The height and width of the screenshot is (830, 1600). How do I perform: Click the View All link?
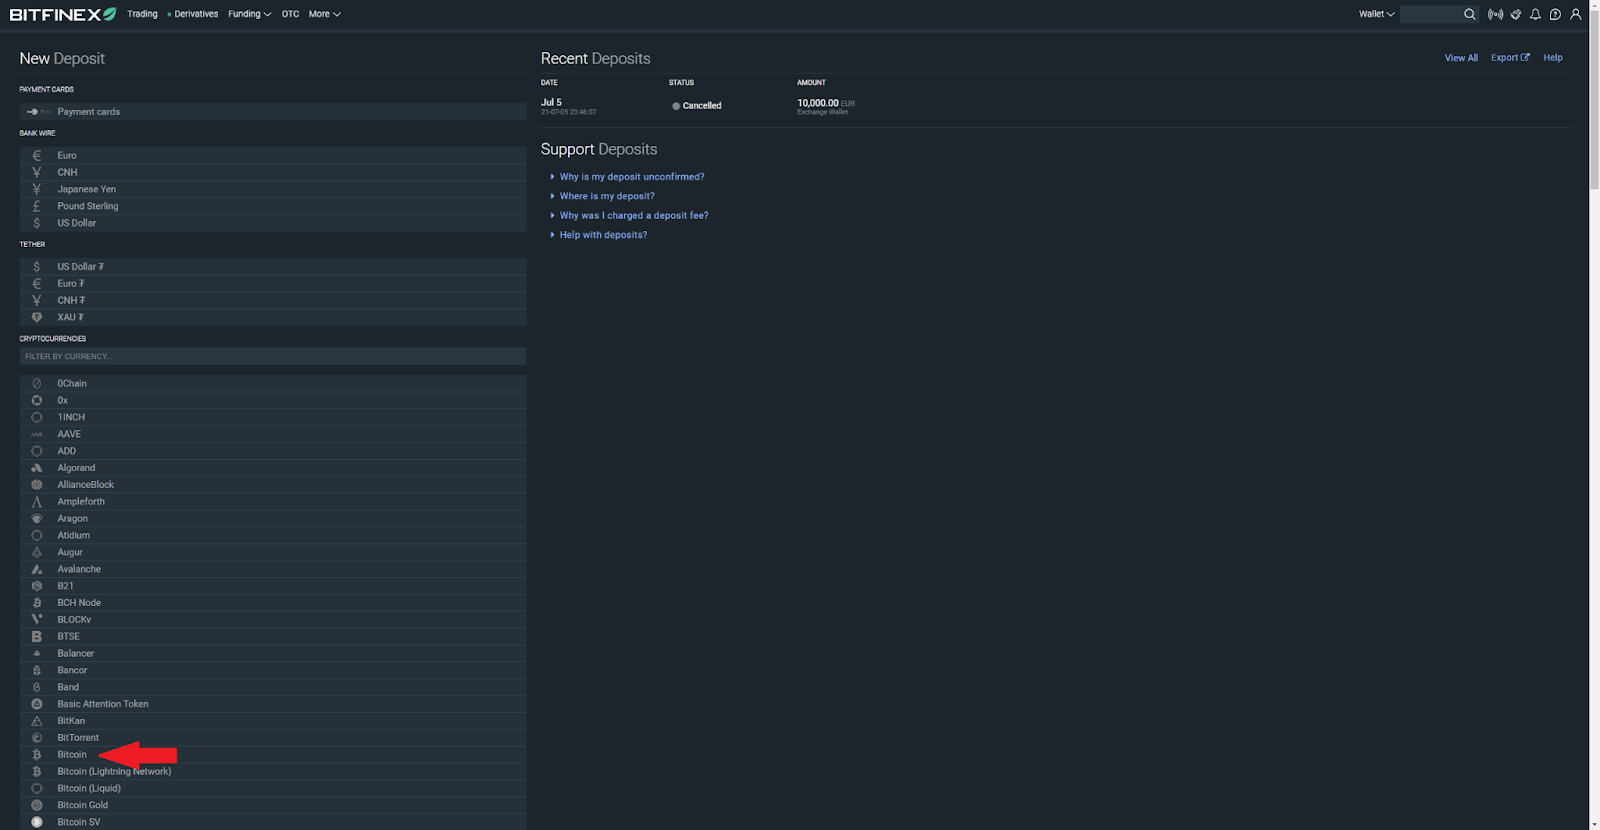click(x=1461, y=58)
